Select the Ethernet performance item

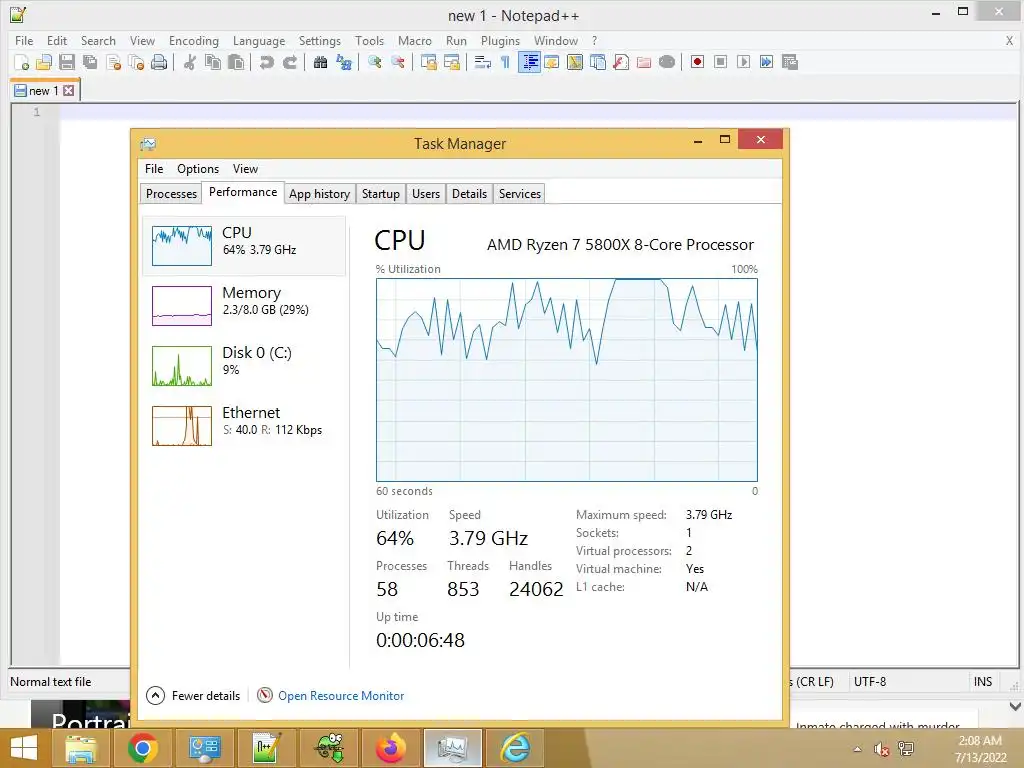point(244,426)
